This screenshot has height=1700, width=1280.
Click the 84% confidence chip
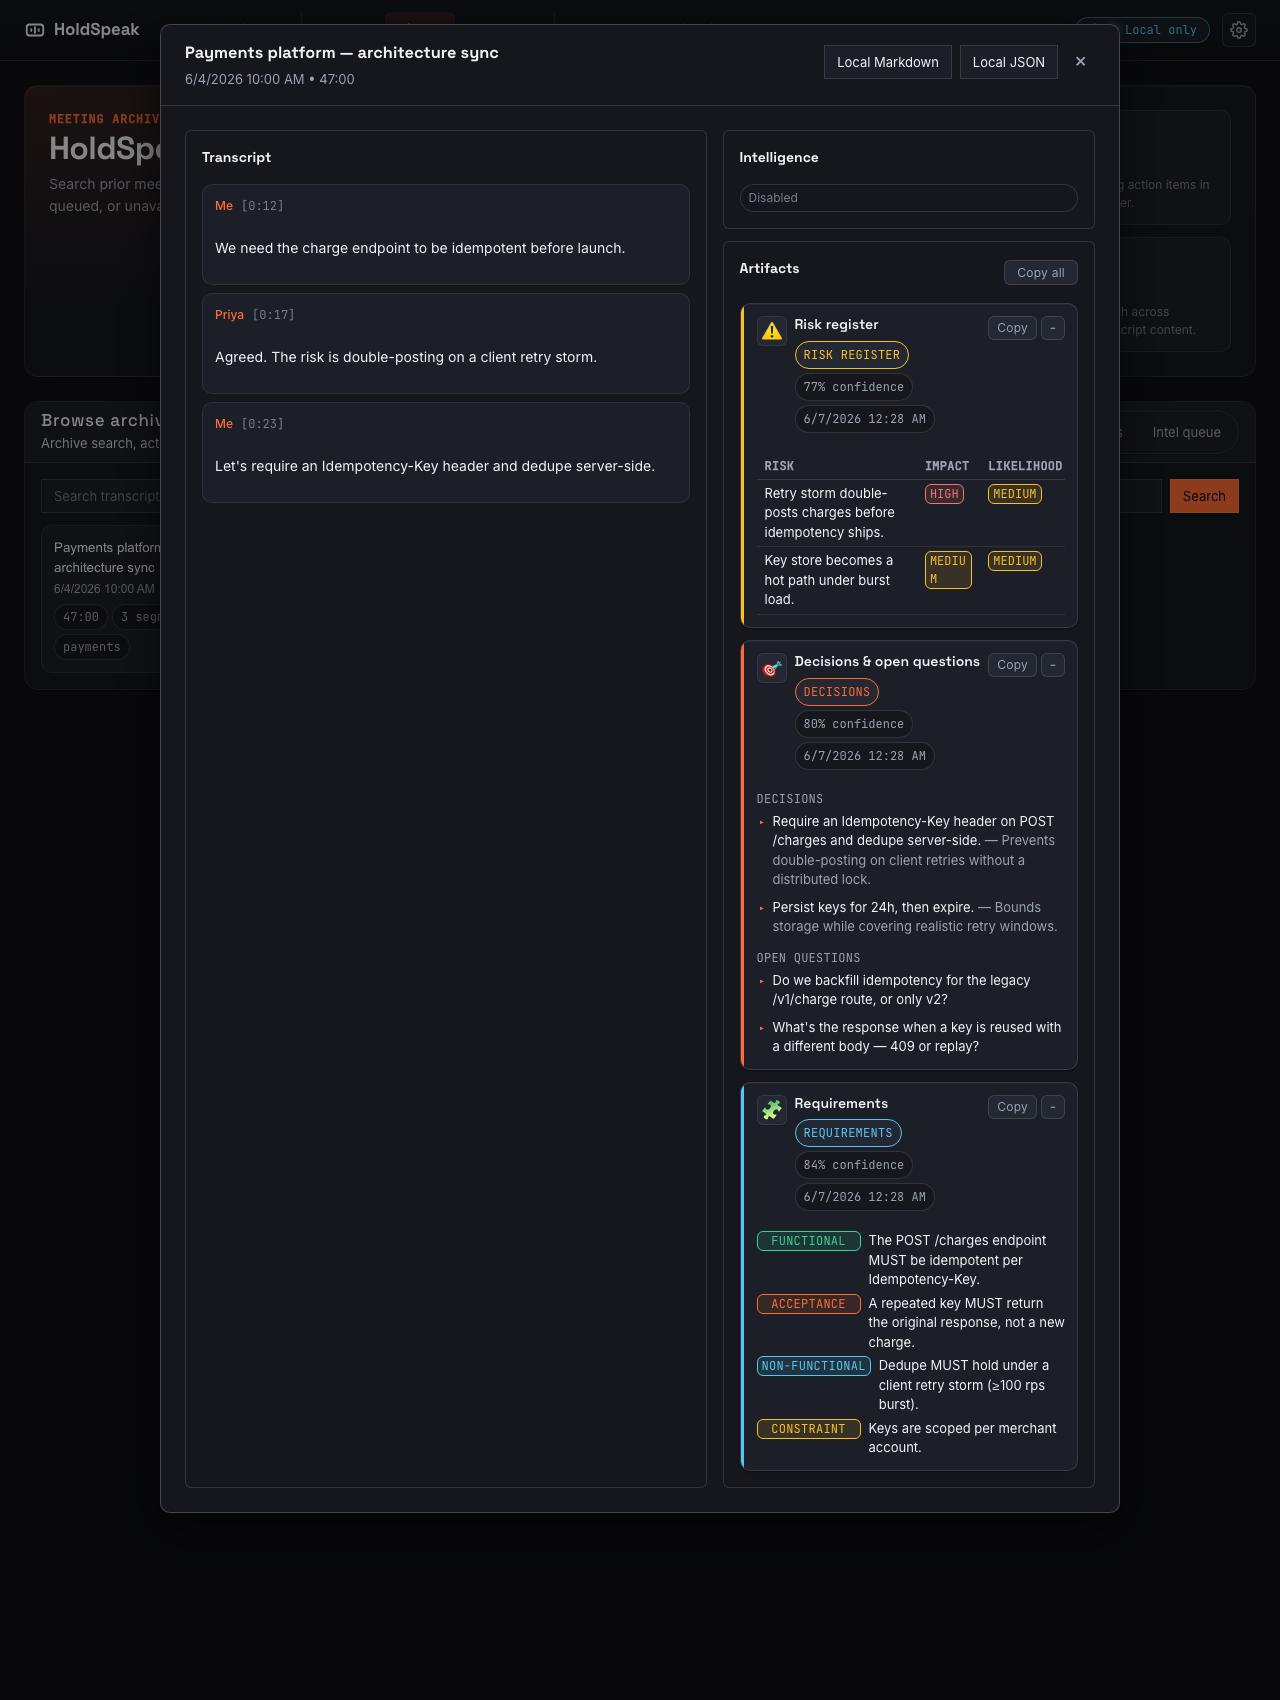pyautogui.click(x=854, y=1165)
